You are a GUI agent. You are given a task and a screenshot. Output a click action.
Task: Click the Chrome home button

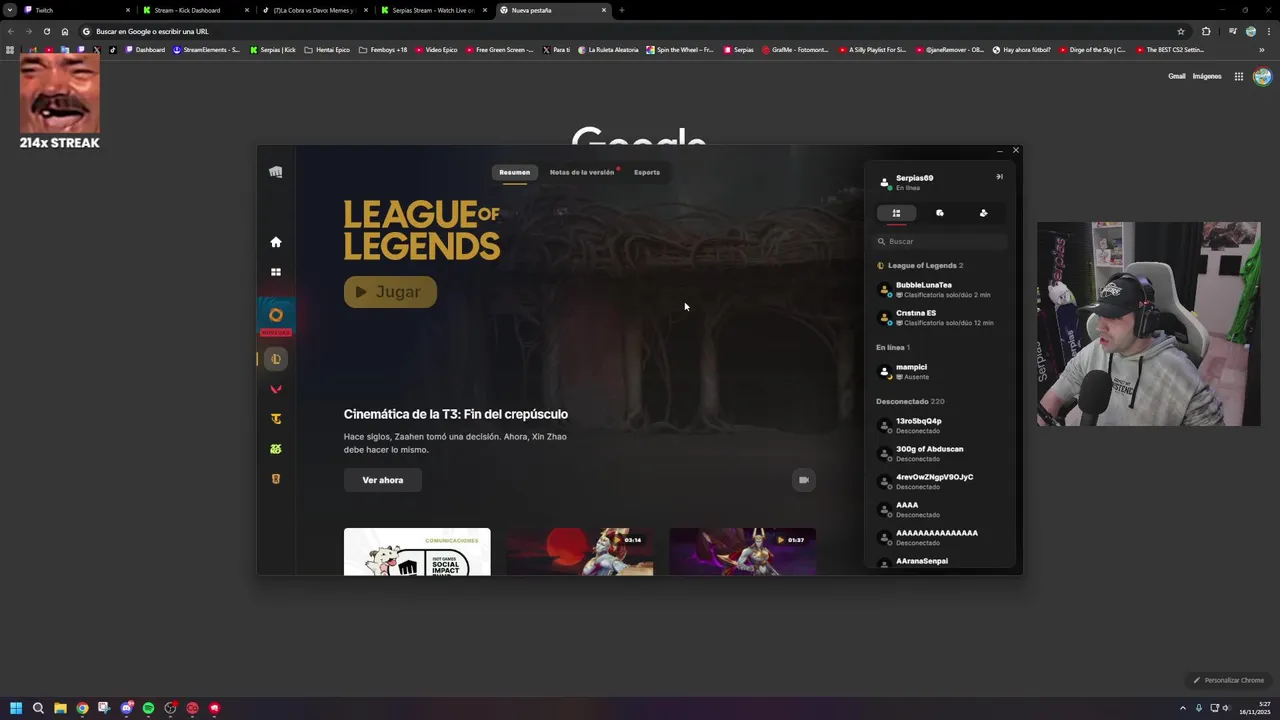pyautogui.click(x=65, y=31)
